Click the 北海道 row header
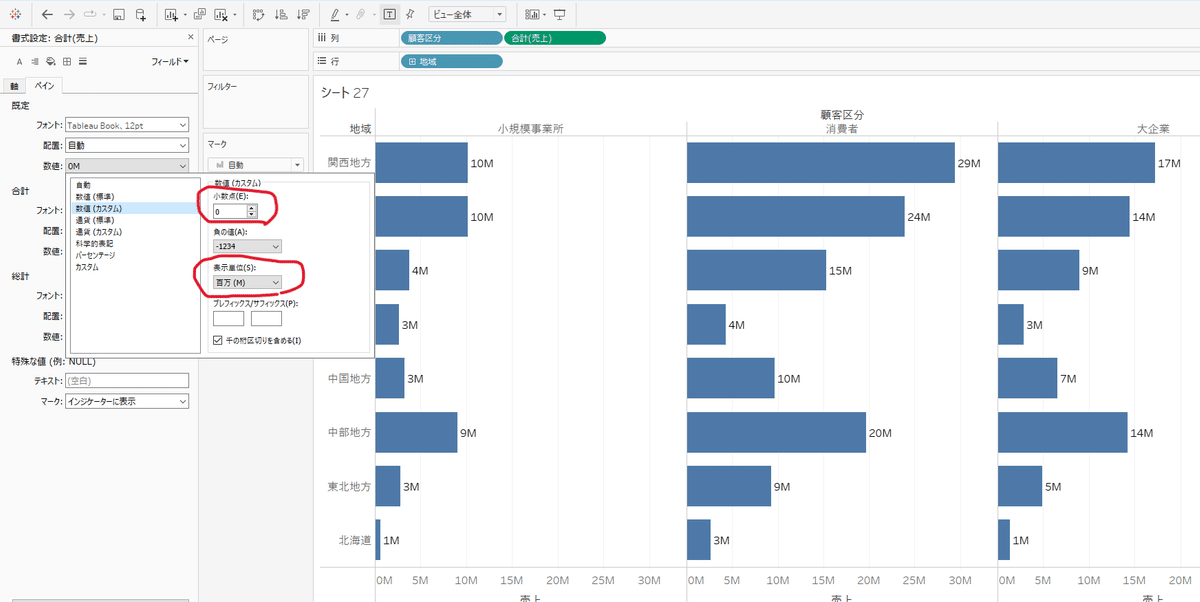 click(355, 540)
